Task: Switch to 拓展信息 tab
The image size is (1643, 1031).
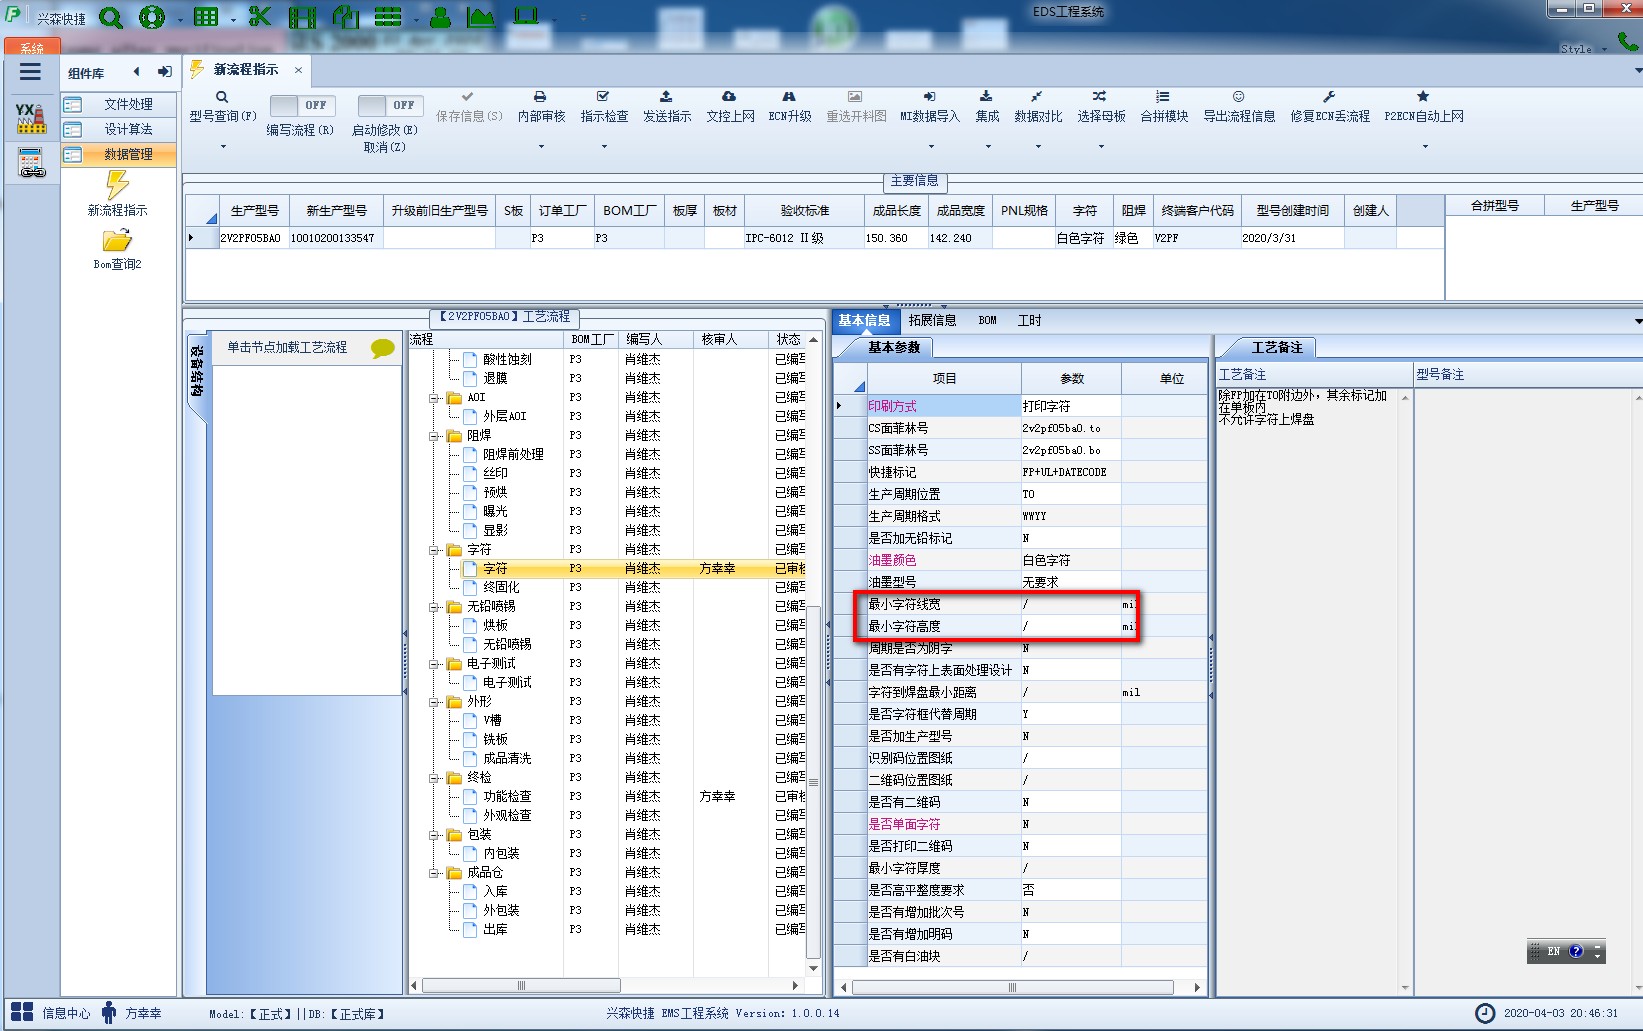Action: [x=932, y=321]
